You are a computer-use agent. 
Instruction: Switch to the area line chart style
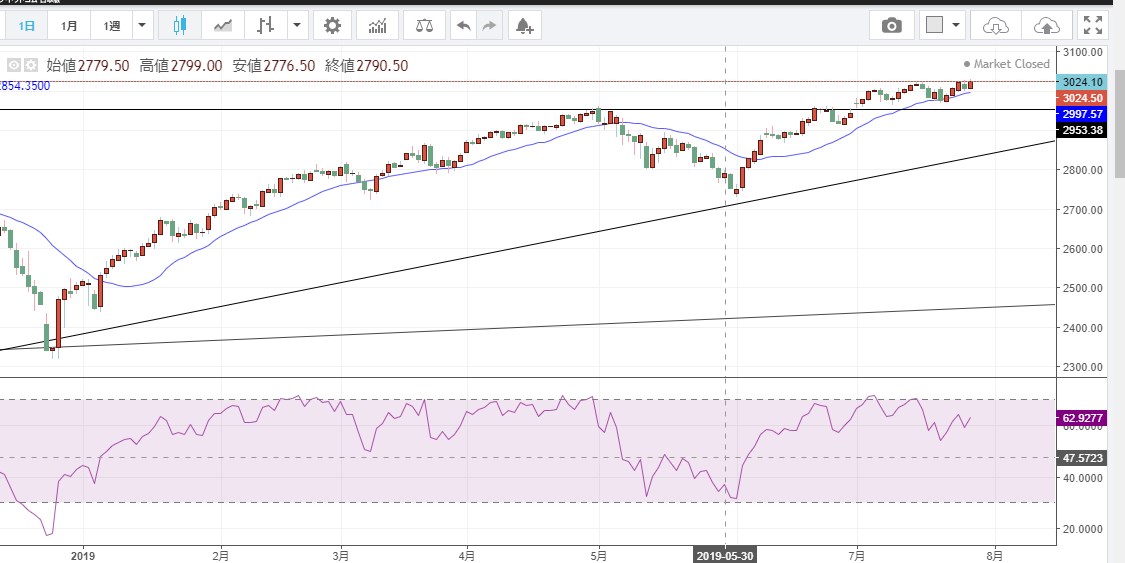coord(222,26)
